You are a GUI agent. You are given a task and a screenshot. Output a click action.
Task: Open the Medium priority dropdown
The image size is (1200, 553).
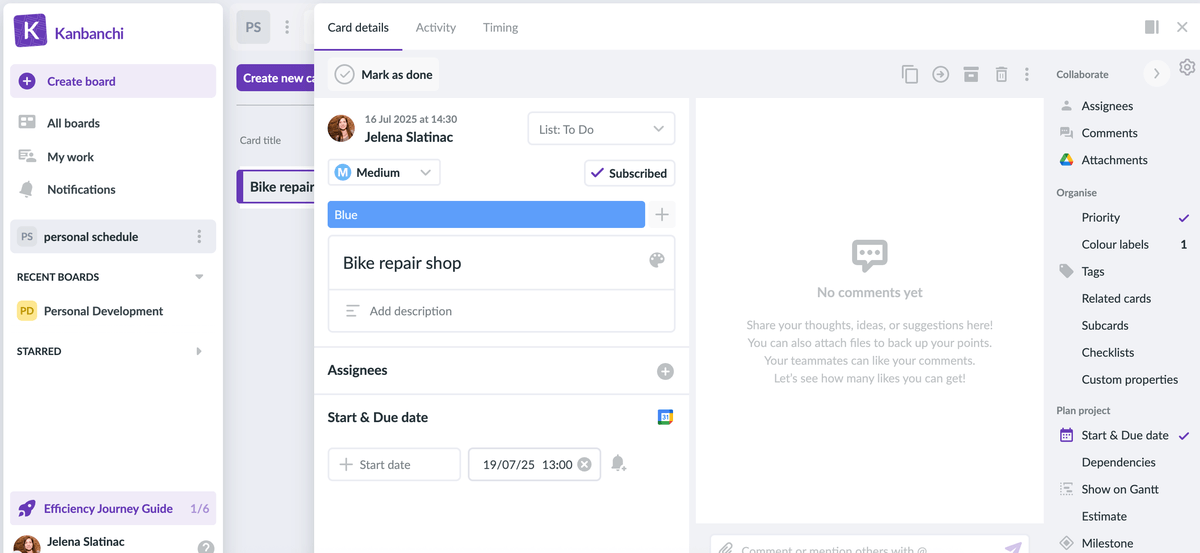[384, 173]
